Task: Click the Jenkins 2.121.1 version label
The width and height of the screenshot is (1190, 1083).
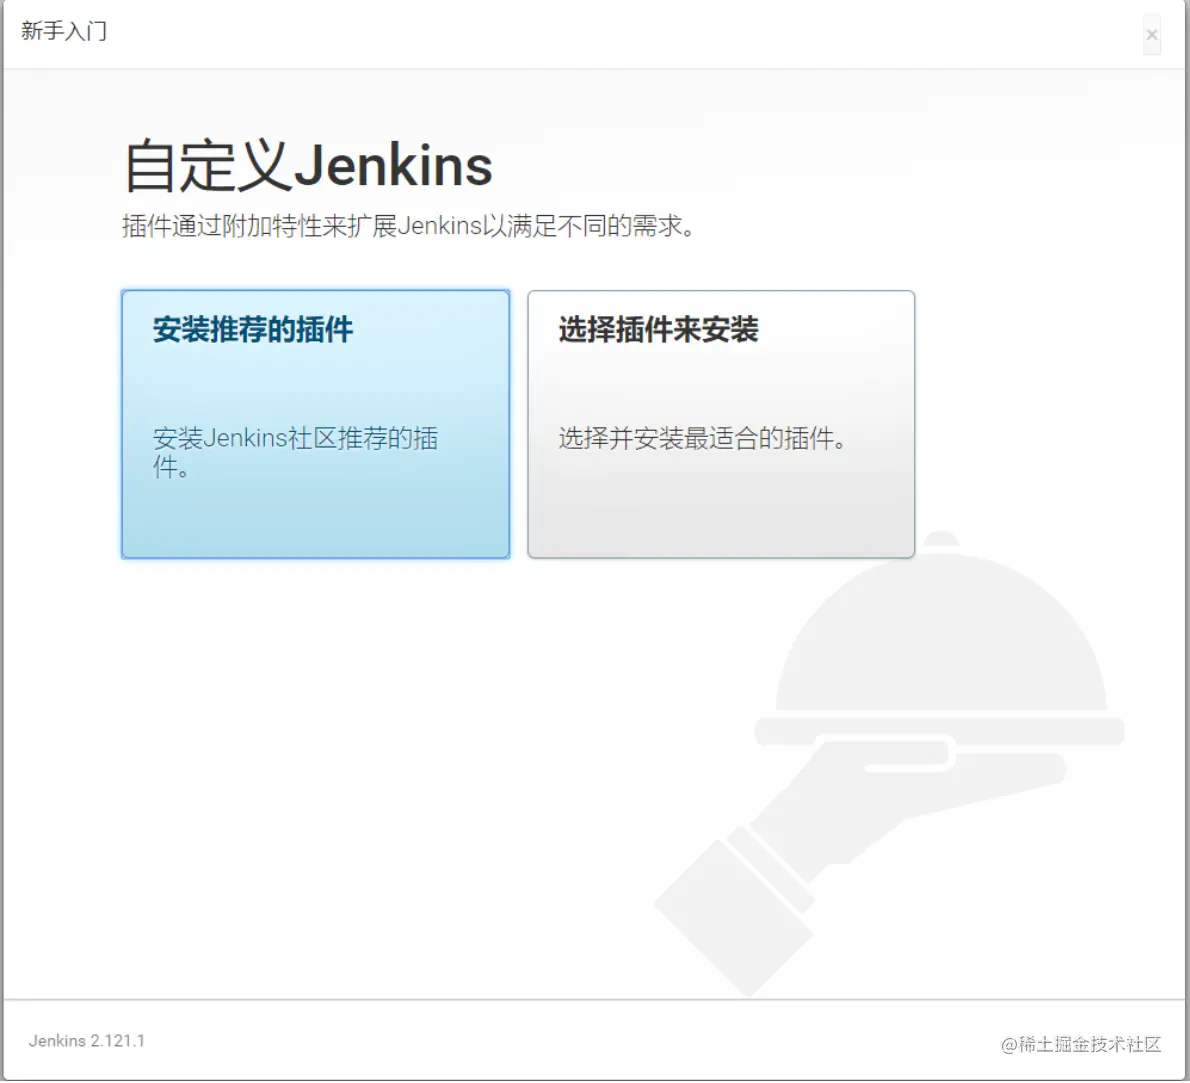Action: [x=86, y=1040]
